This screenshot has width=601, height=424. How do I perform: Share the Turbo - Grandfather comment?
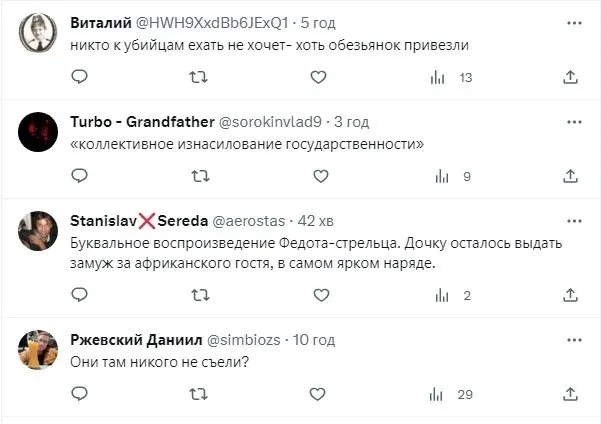[570, 176]
